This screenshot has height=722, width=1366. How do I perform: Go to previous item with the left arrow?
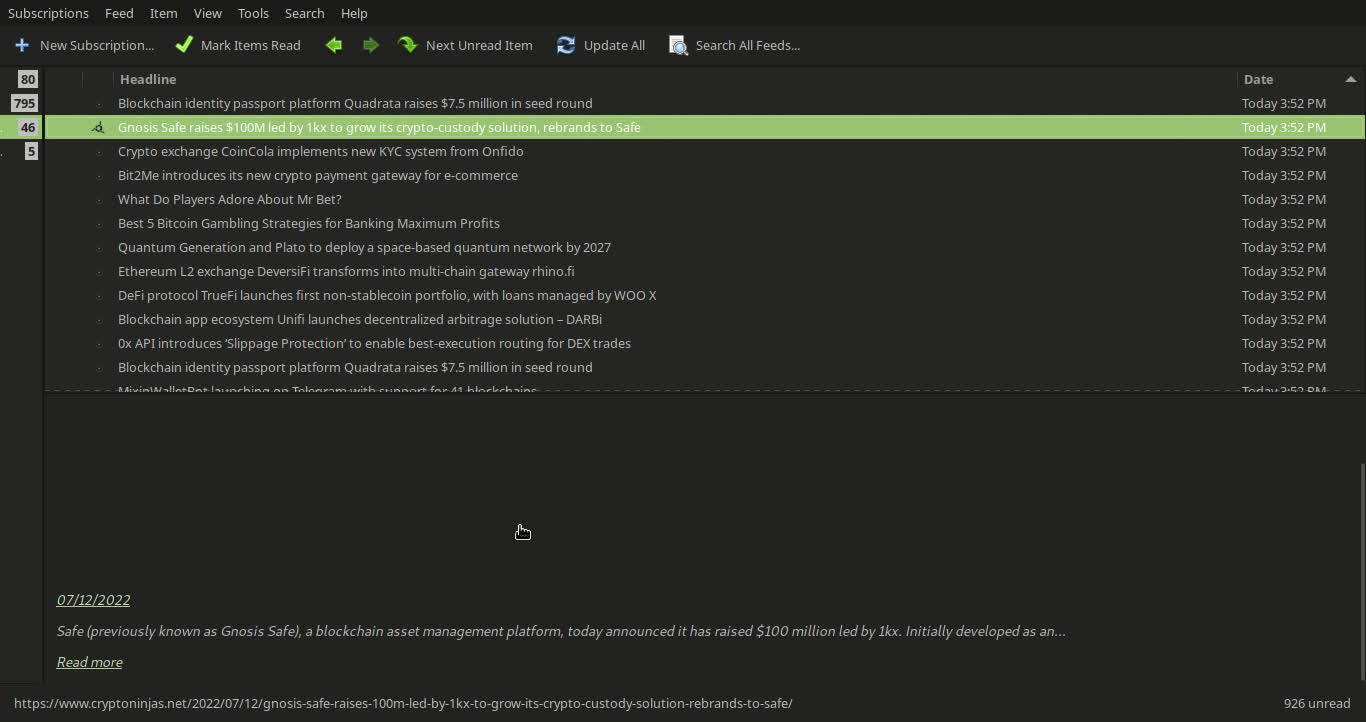334,45
